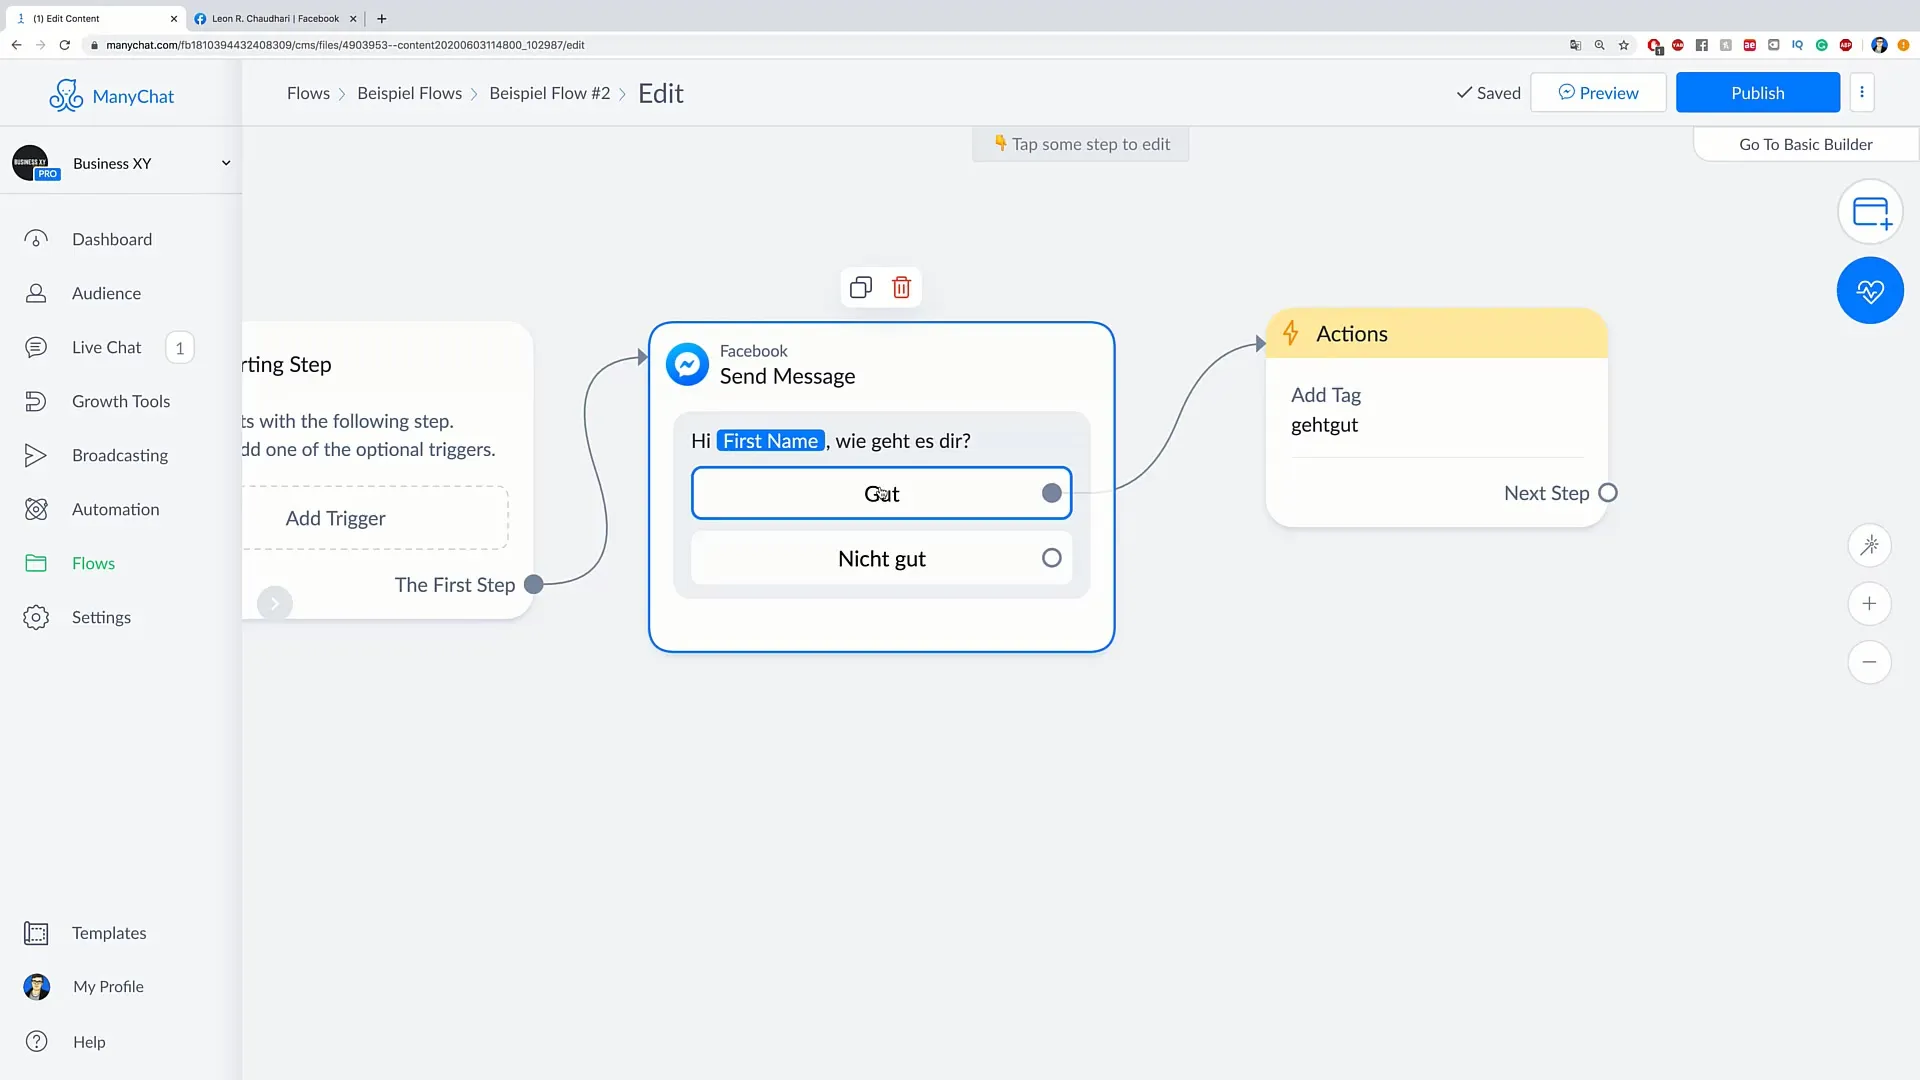This screenshot has width=1920, height=1080.
Task: Open Settings from sidebar
Action: click(x=102, y=617)
